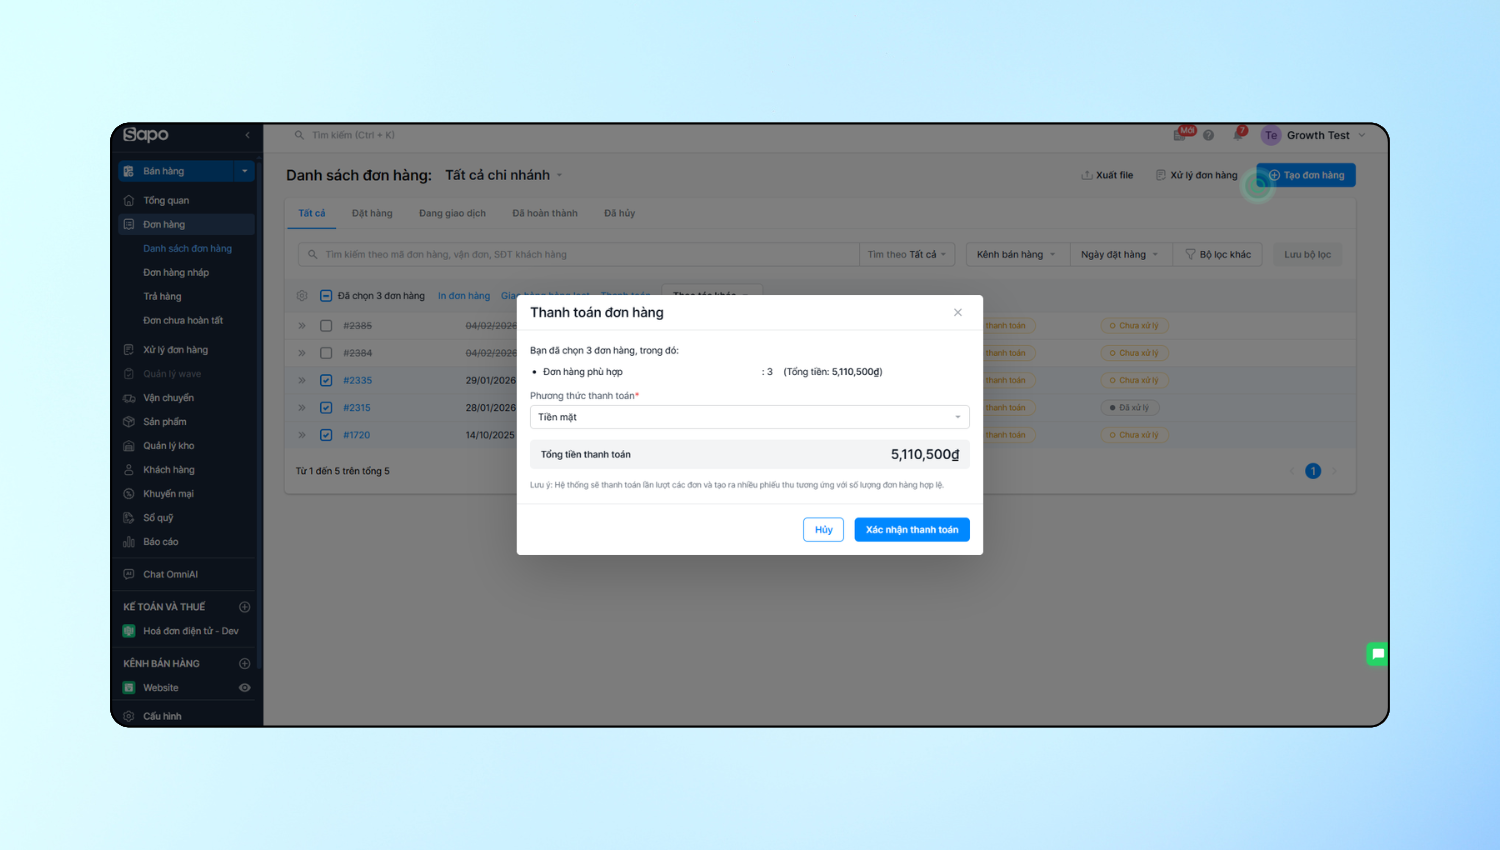Check the box for order #2385
This screenshot has height=850, width=1500.
click(326, 326)
